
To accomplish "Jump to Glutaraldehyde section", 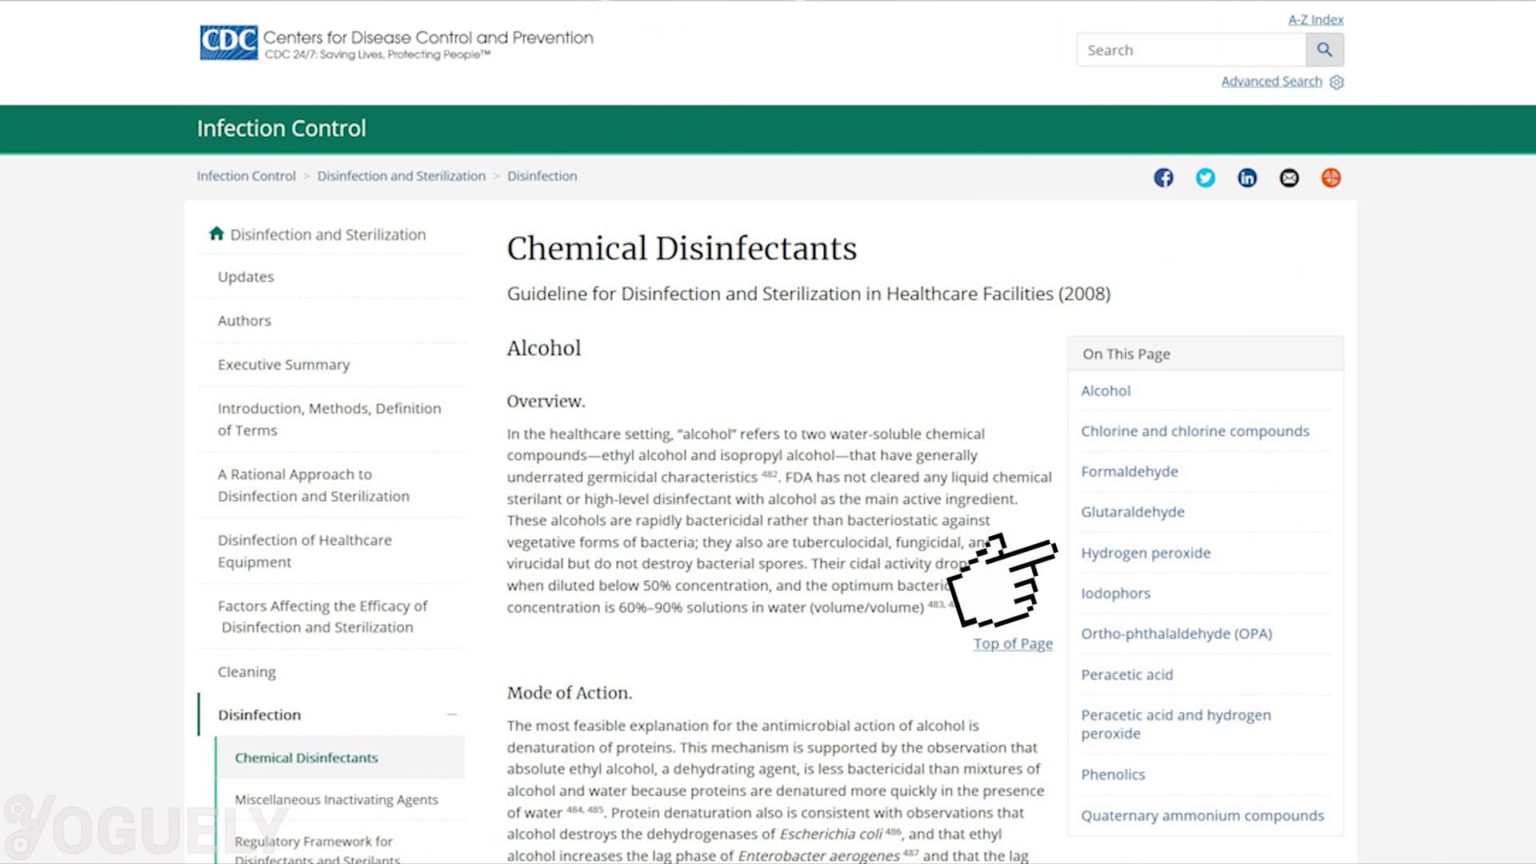I will [1132, 512].
